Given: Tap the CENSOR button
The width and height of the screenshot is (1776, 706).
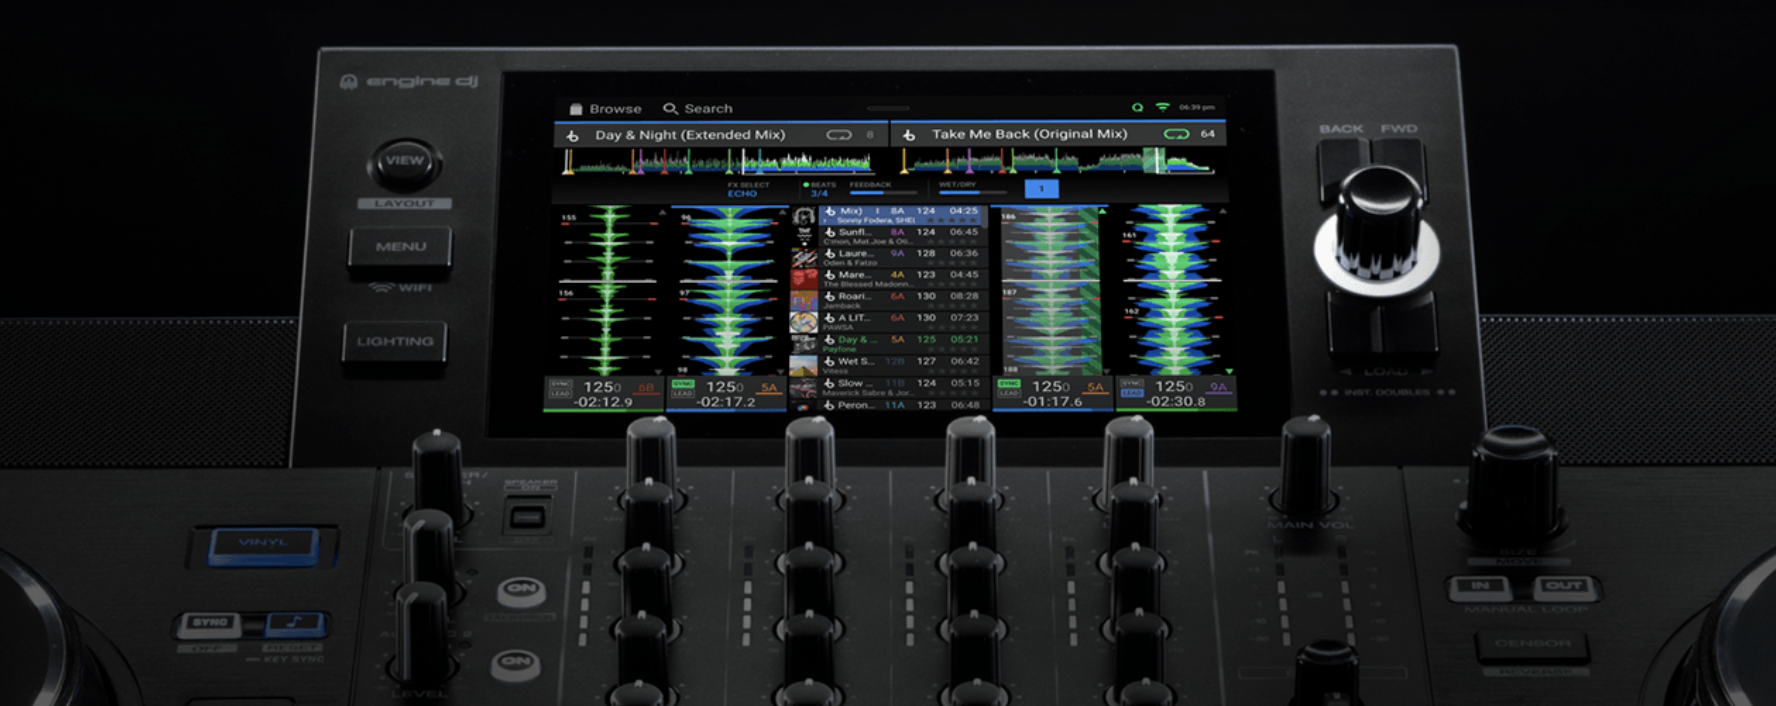Looking at the screenshot, I should pyautogui.click(x=1532, y=645).
